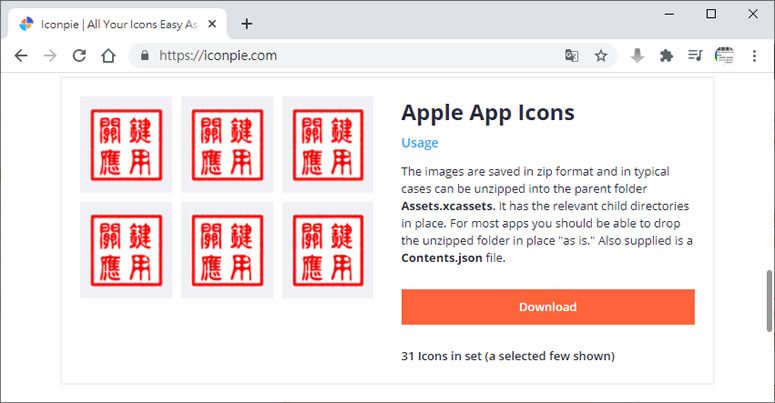This screenshot has height=403, width=775.
Task: Open the download arrow extension
Action: pos(637,55)
